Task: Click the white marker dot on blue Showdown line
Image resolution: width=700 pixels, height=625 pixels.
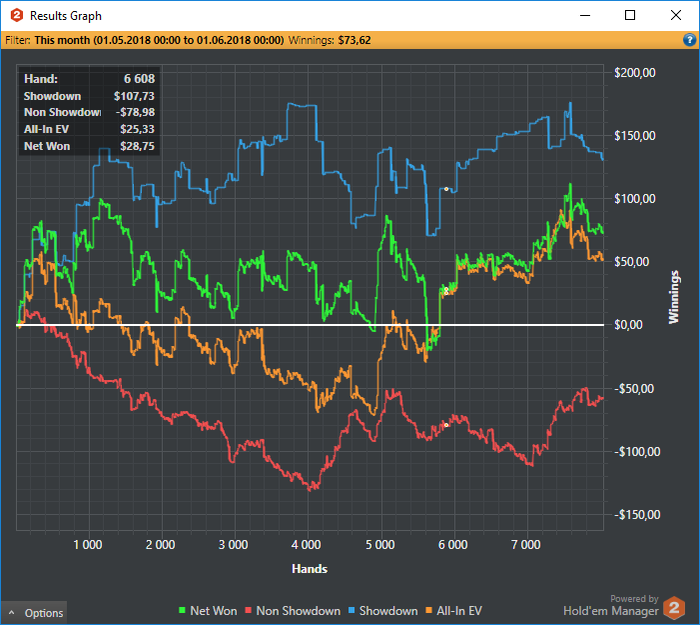Action: (446, 189)
